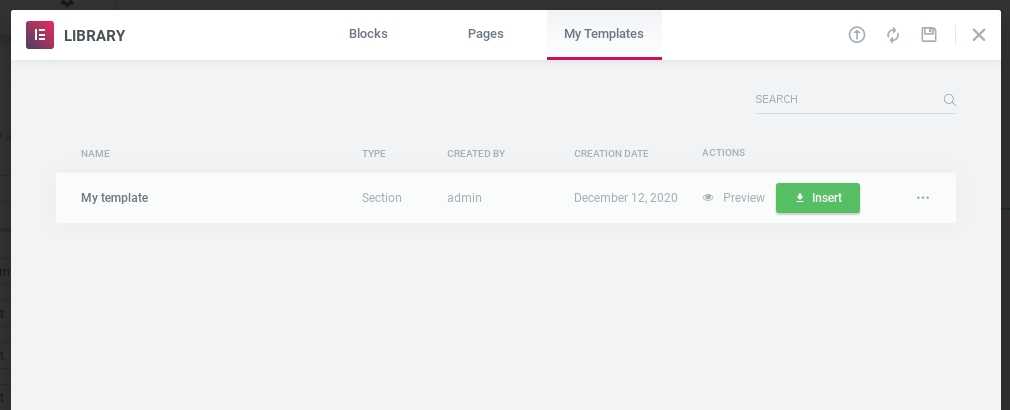This screenshot has width=1010, height=410.
Task: Click the "admin" author cell
Action: 464,198
